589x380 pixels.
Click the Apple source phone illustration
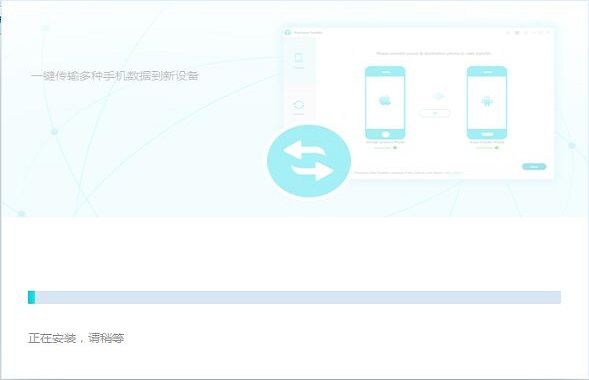pyautogui.click(x=385, y=103)
